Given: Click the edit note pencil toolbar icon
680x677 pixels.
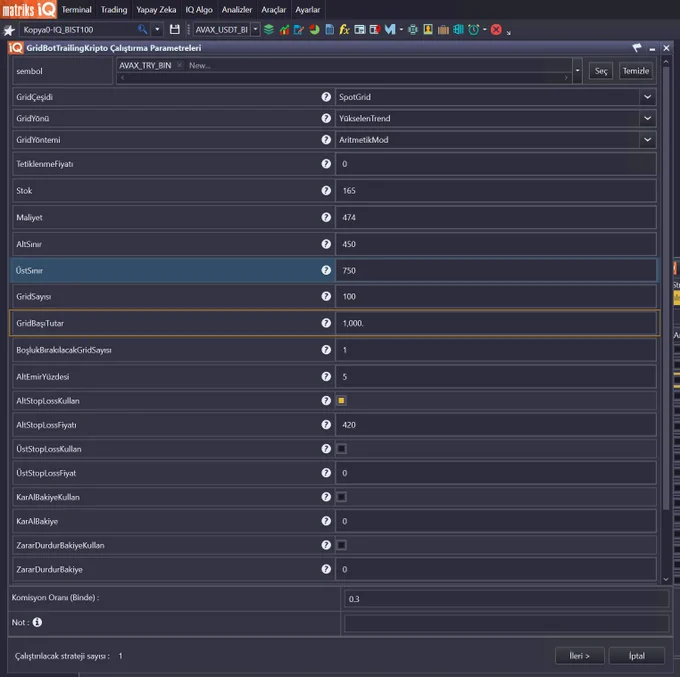Looking at the screenshot, I should coord(299,29).
